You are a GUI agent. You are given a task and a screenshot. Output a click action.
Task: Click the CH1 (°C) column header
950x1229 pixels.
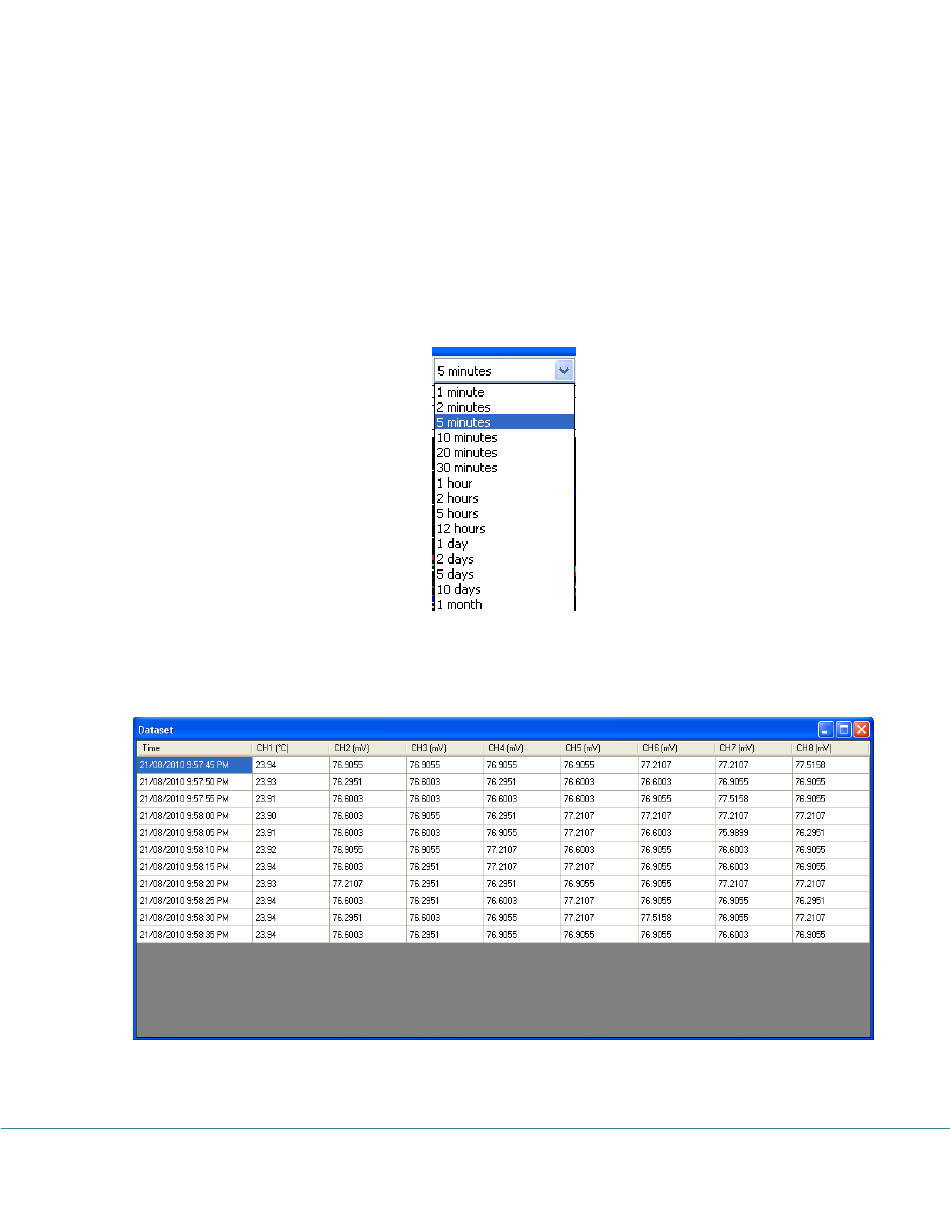290,747
